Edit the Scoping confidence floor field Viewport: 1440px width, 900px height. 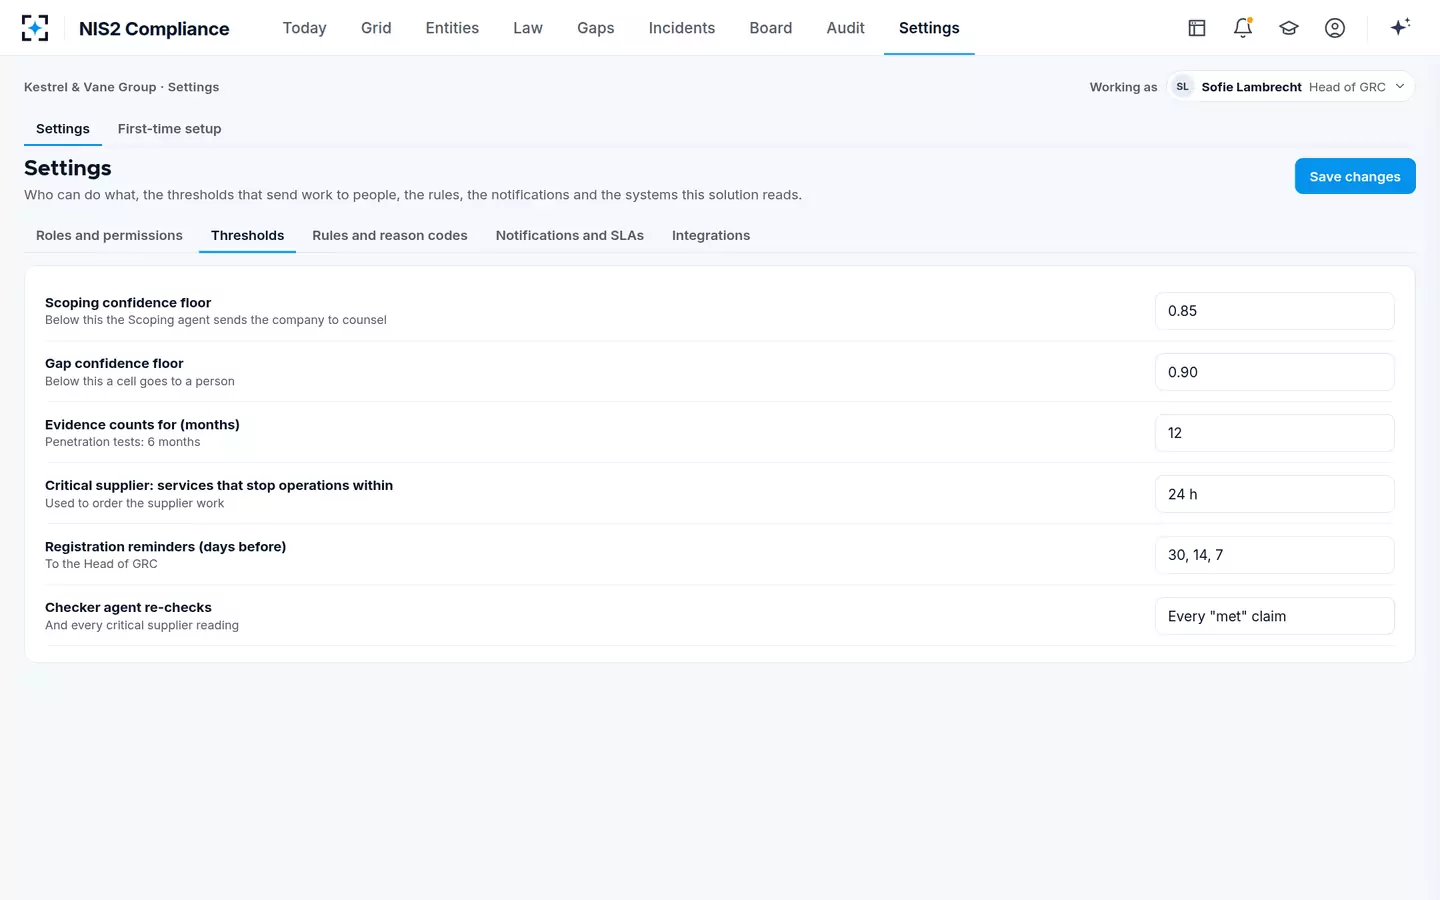pyautogui.click(x=1275, y=311)
